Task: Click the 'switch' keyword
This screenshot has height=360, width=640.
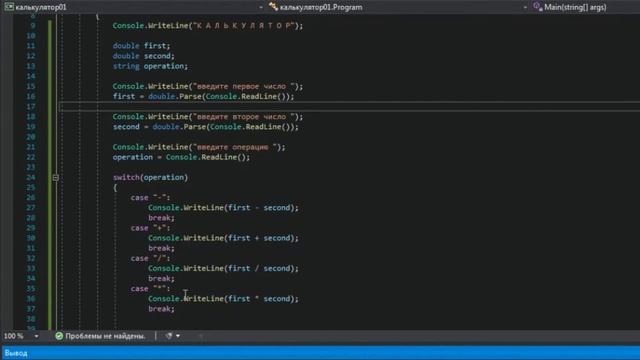Action: [126, 178]
